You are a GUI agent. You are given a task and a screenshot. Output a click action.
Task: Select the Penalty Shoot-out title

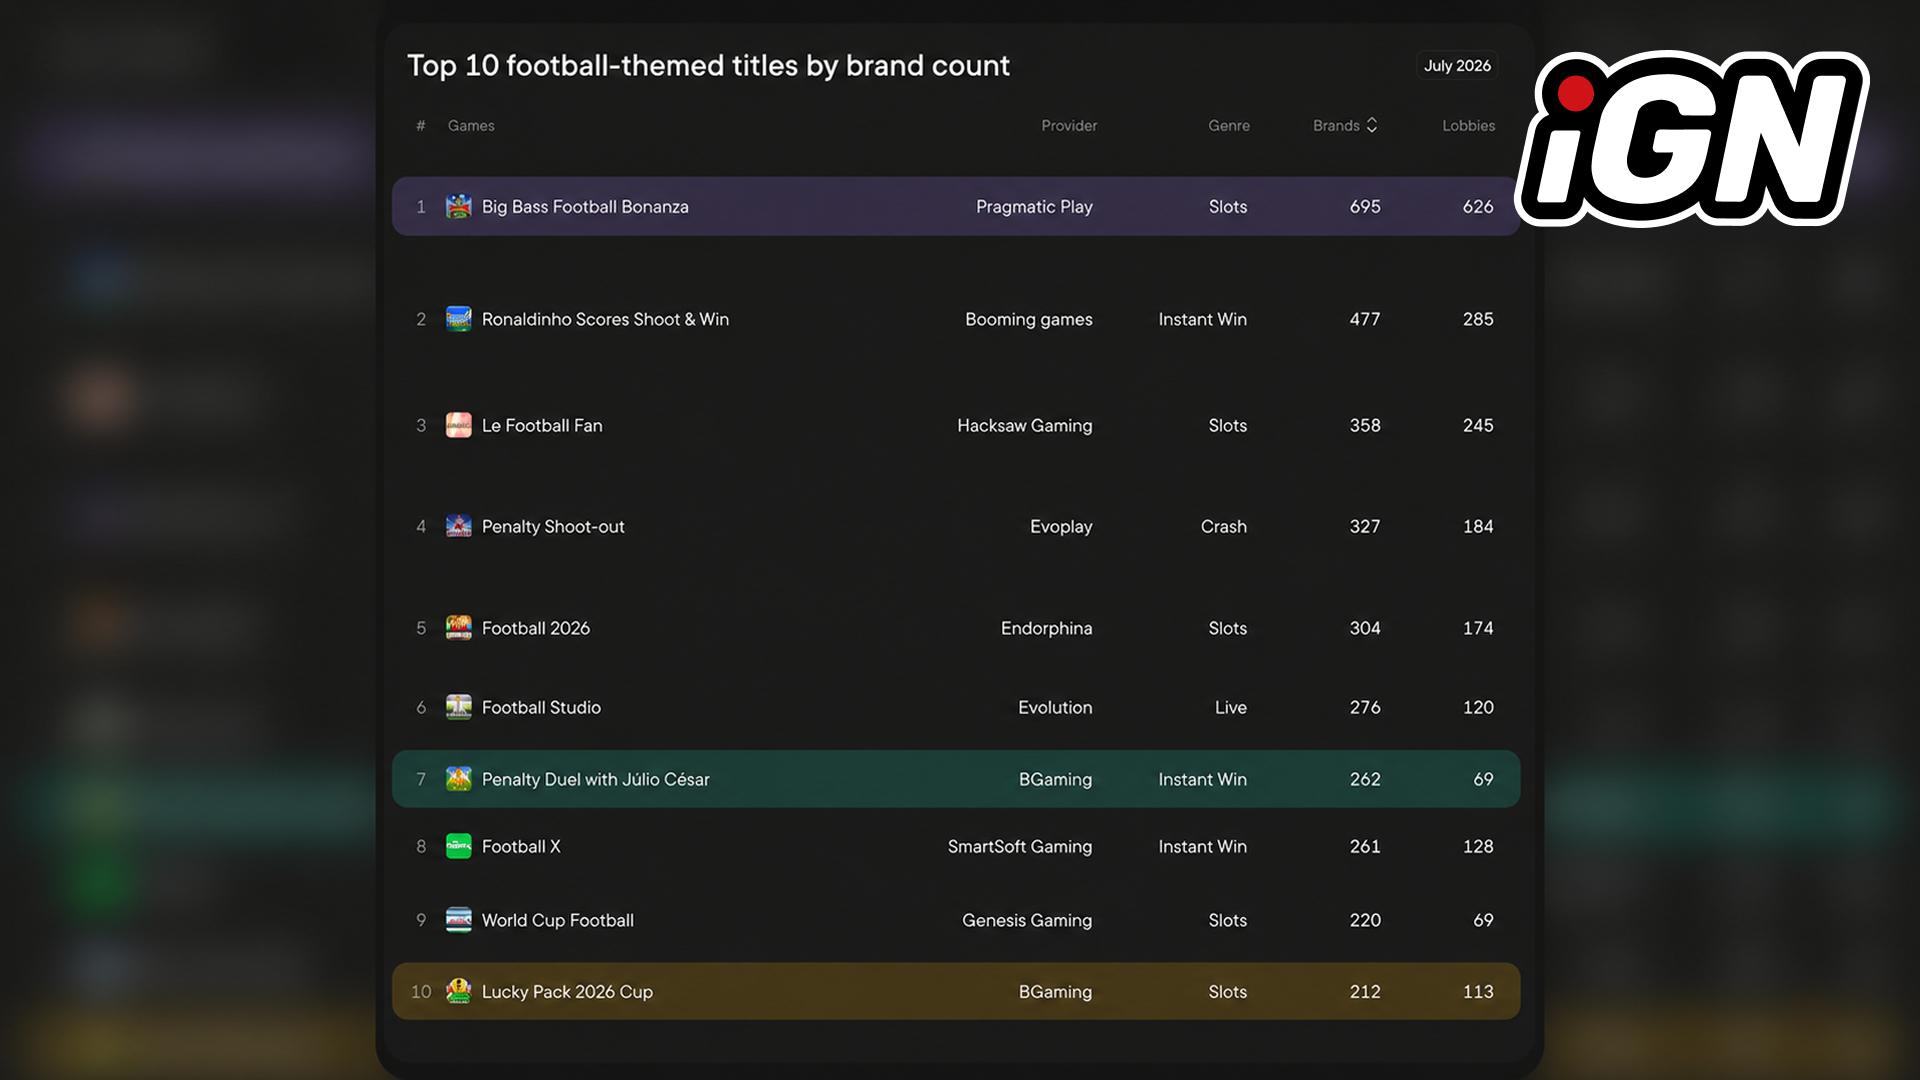tap(553, 526)
